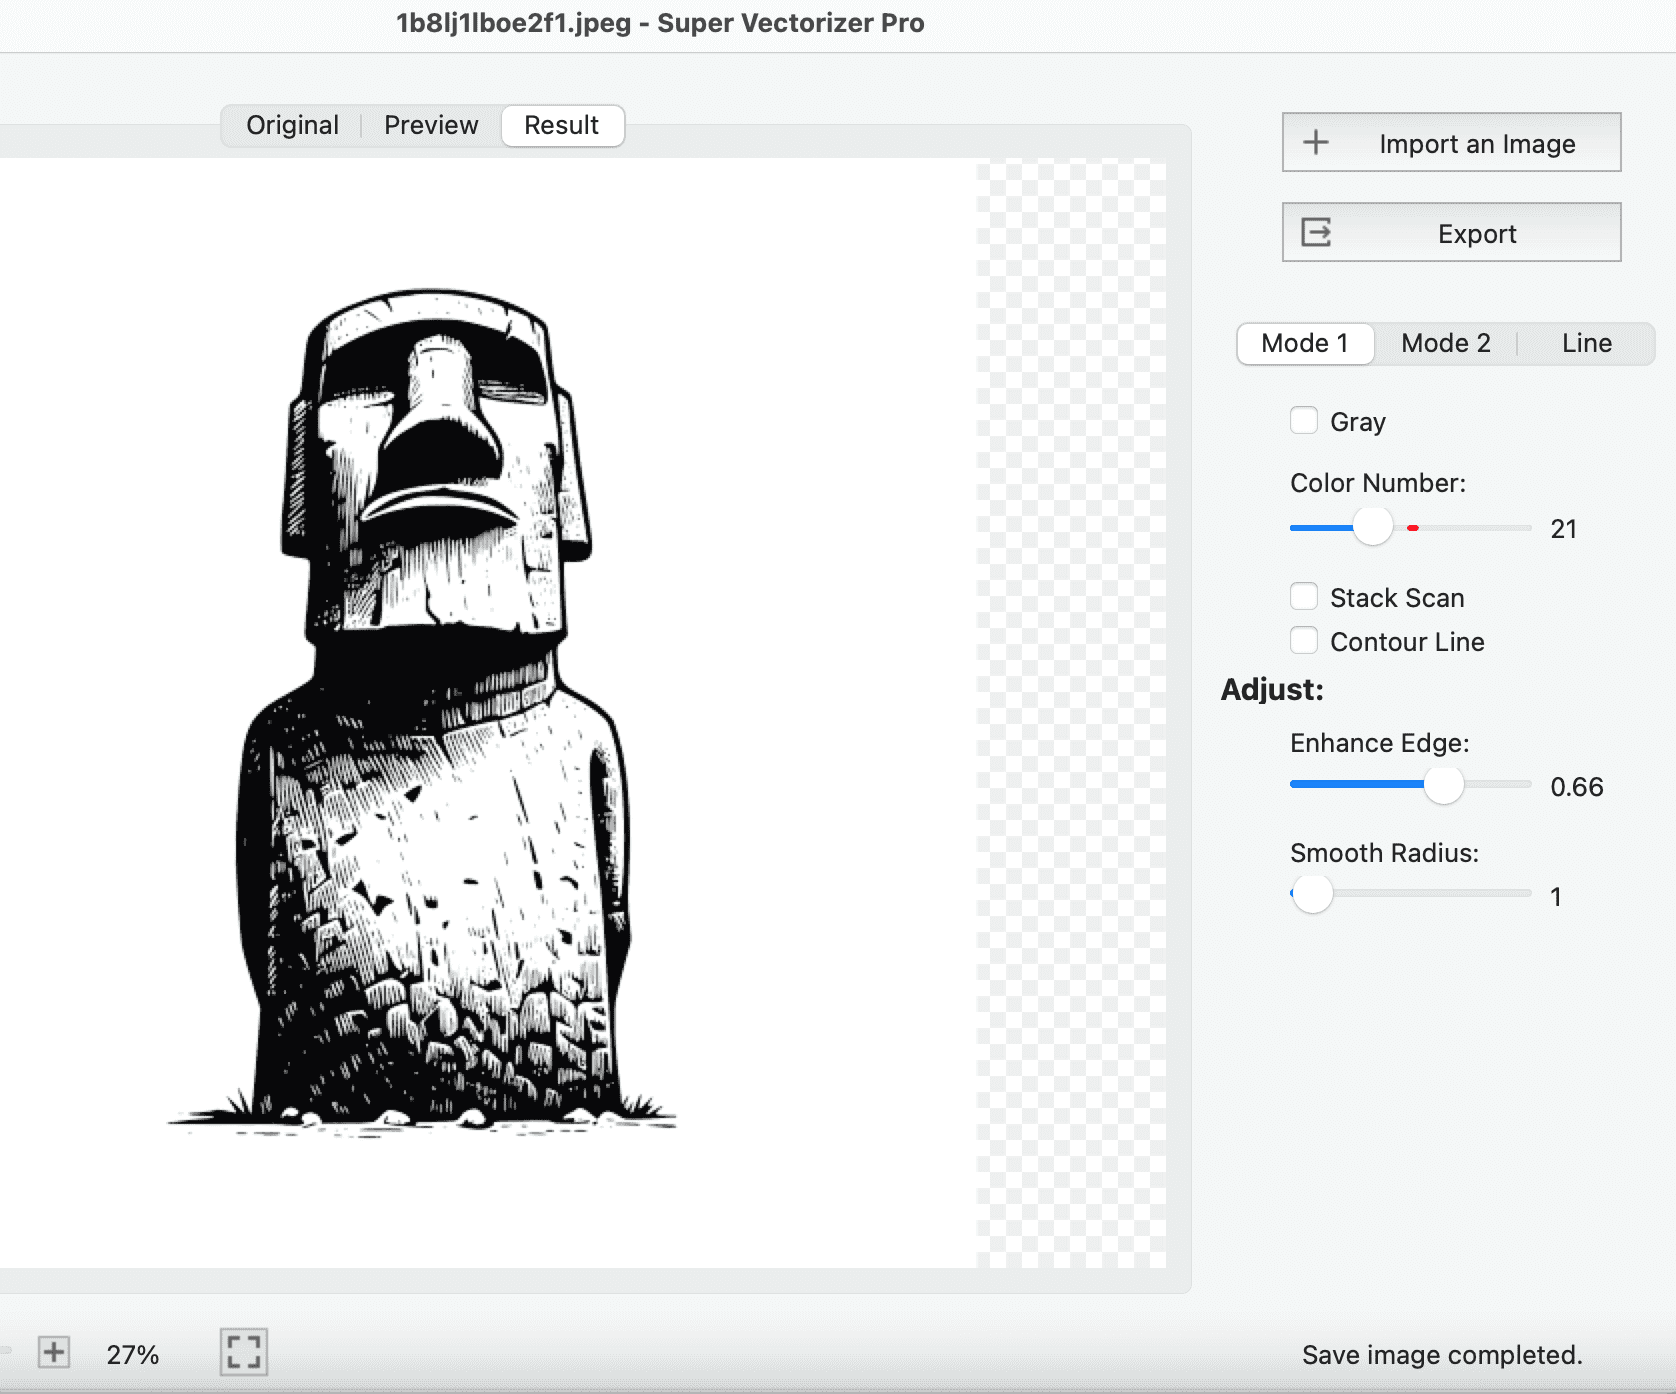Screen dimensions: 1676x1394
Task: Click the export arrow icon
Action: coord(1316,232)
